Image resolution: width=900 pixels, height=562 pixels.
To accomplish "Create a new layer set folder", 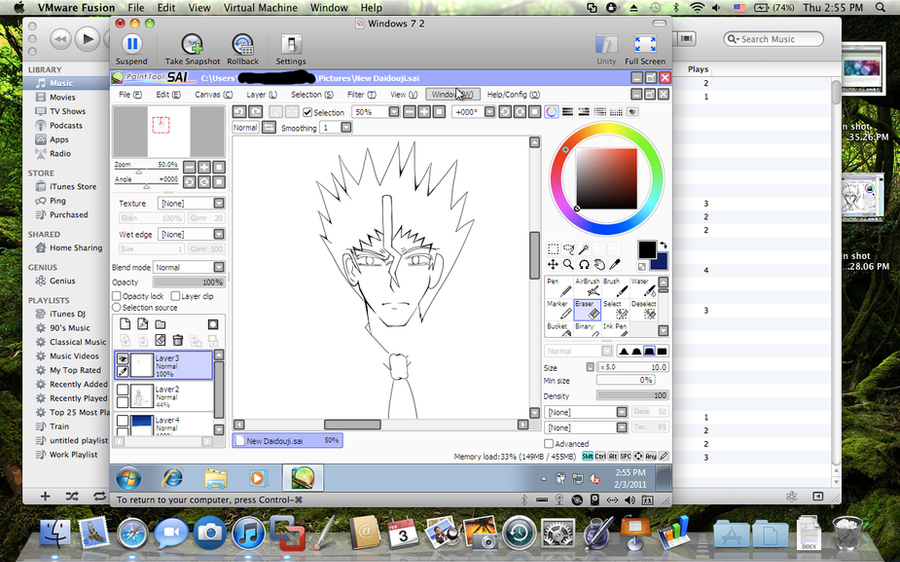I will [x=160, y=324].
